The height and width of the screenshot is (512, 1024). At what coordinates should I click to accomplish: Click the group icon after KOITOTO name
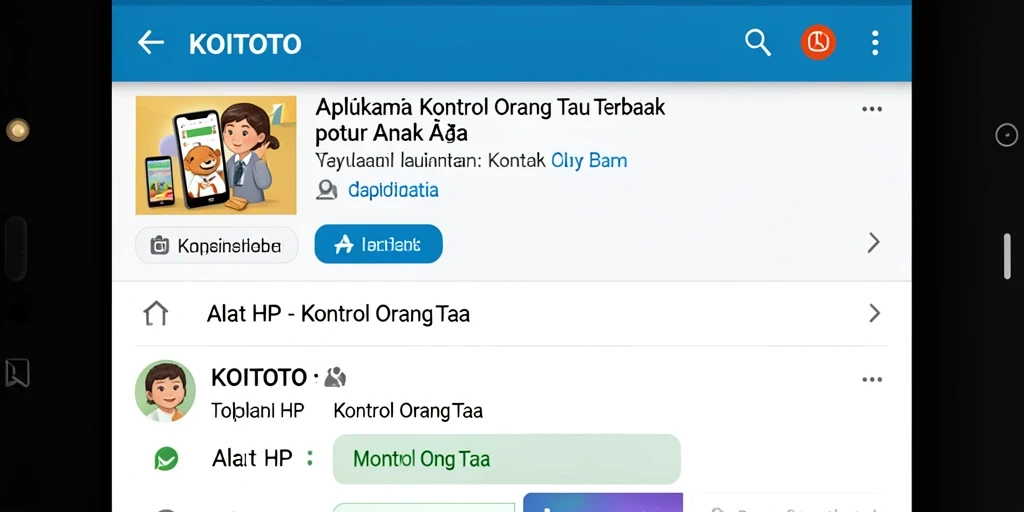tap(334, 377)
